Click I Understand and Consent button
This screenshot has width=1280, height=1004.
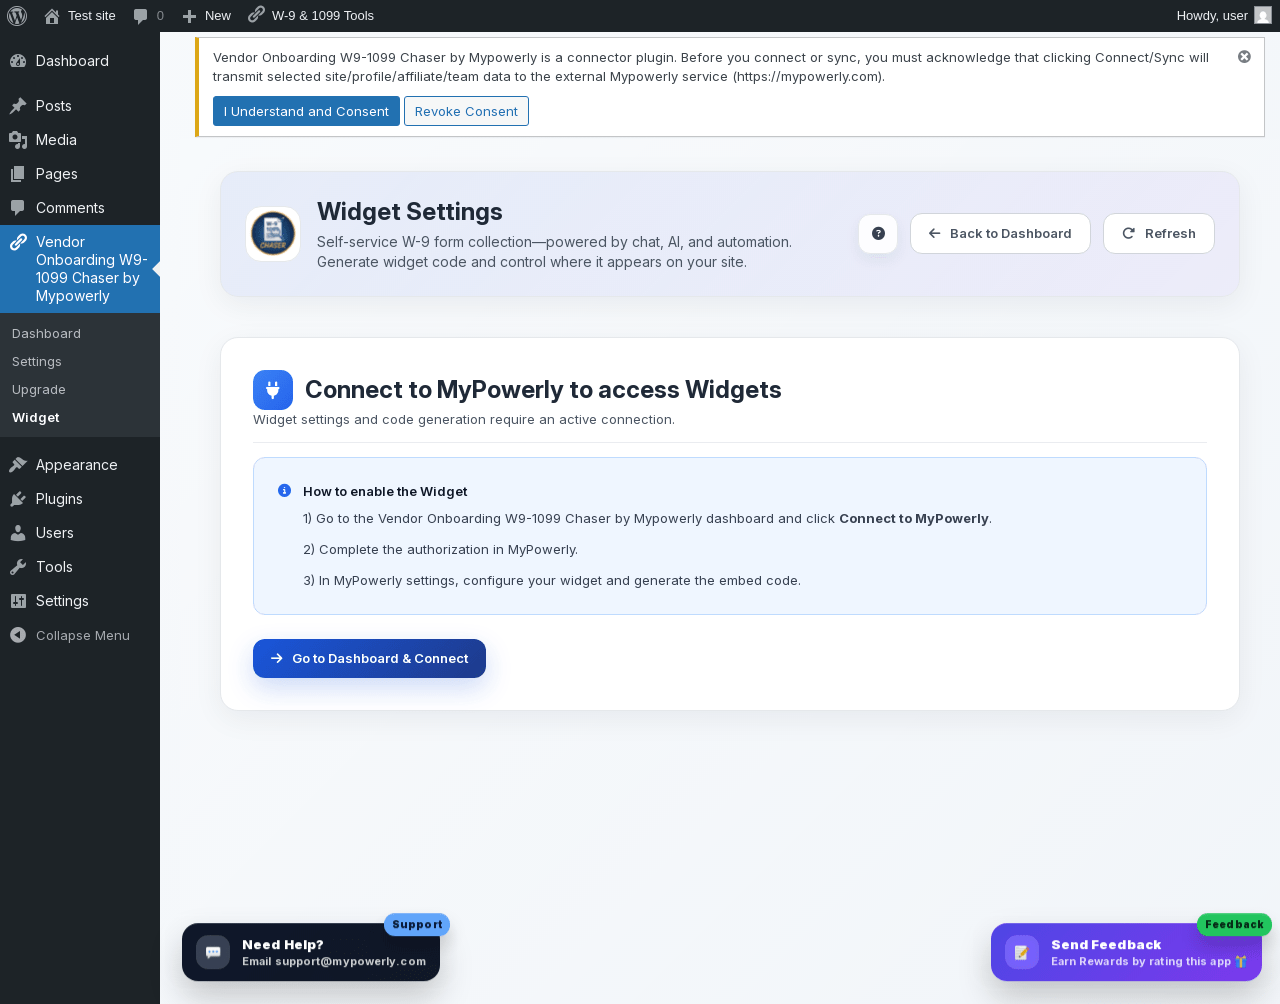[306, 111]
